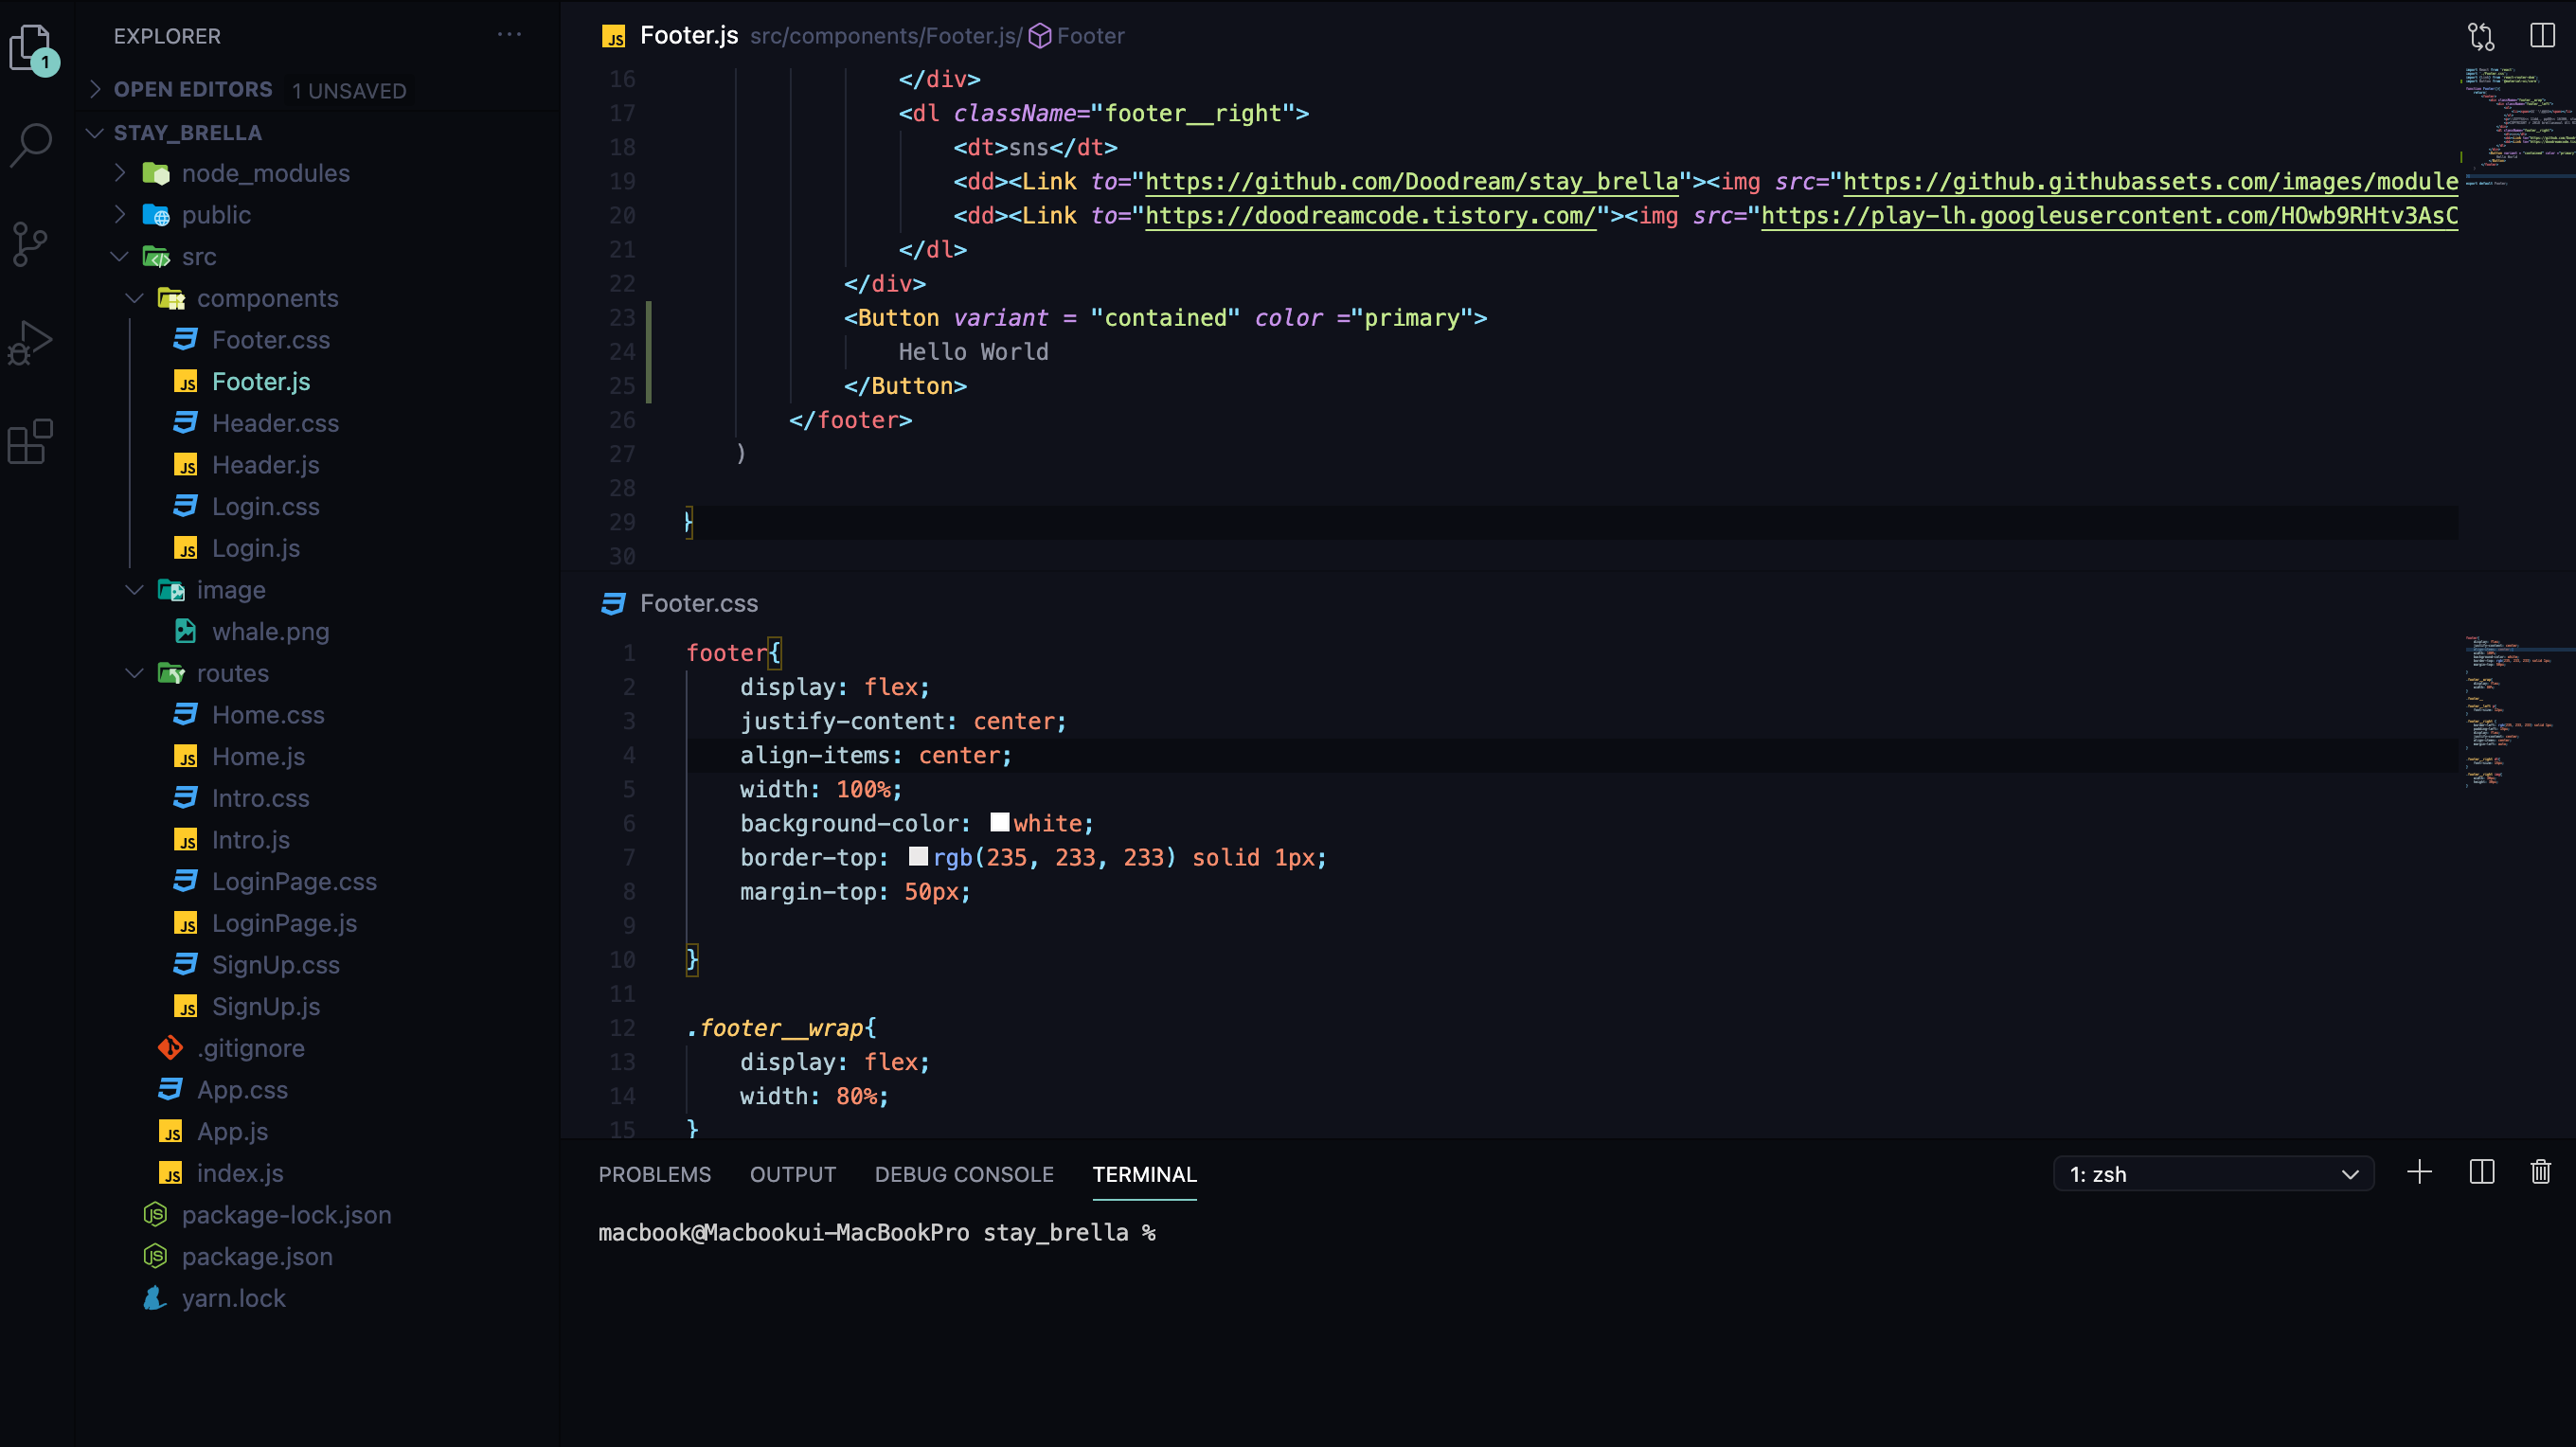Open the play-lh.googleusercontent.com image URL
2576x1447 pixels.
tap(2109, 216)
